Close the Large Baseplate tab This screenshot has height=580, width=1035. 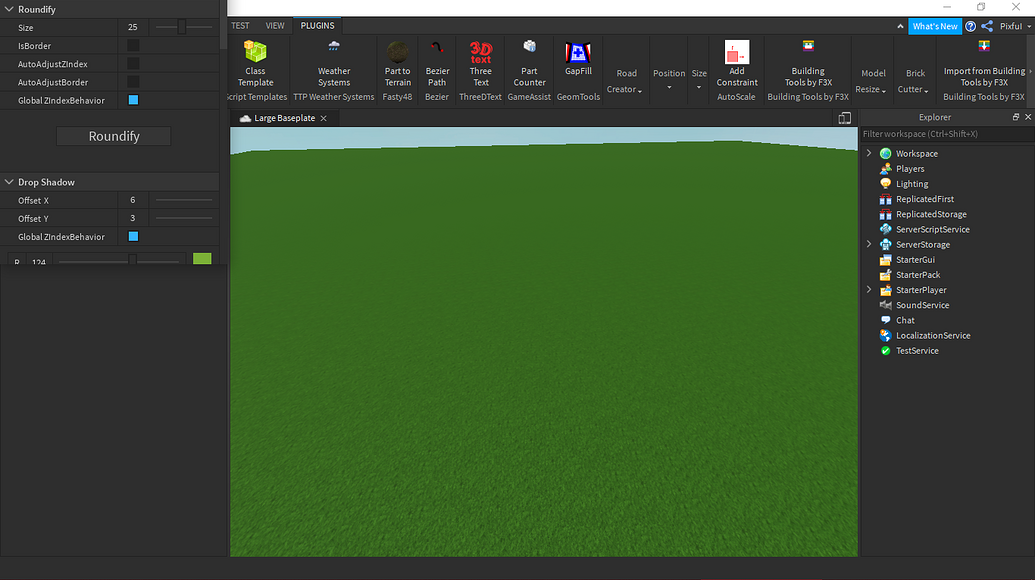pos(323,118)
